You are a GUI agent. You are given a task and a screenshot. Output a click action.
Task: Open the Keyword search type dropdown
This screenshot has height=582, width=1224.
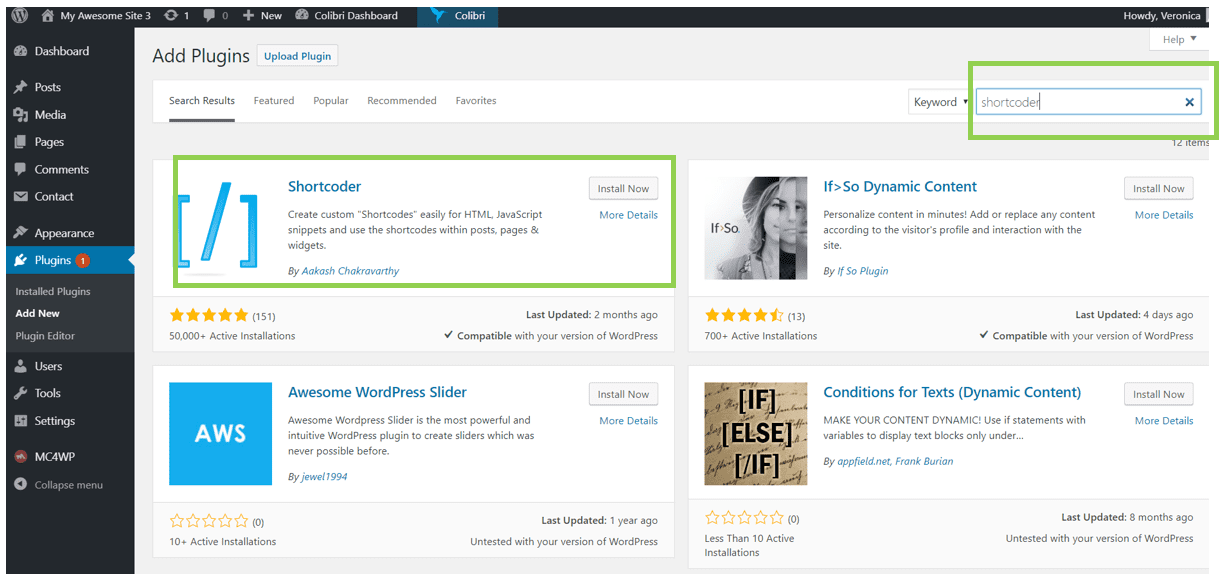[x=940, y=102]
